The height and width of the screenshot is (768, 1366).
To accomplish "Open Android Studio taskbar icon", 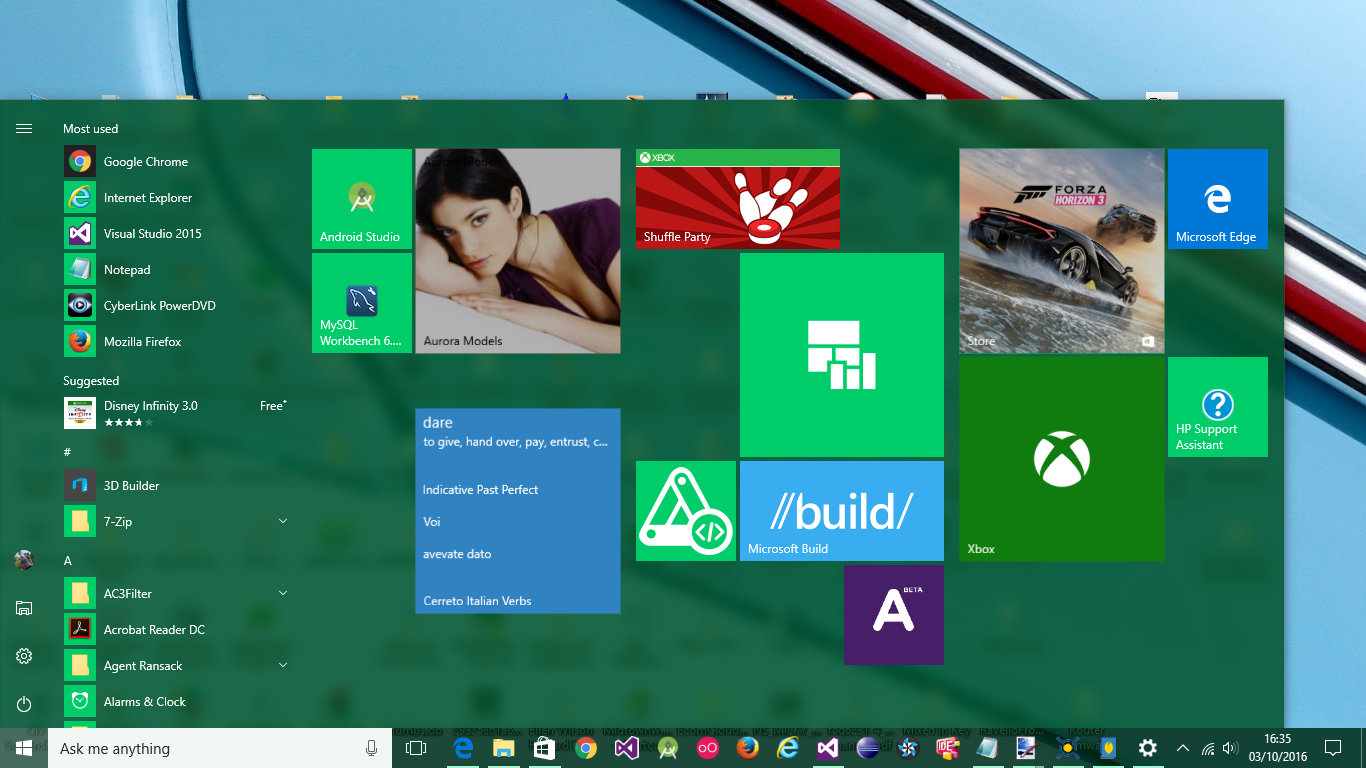I will (x=667, y=748).
